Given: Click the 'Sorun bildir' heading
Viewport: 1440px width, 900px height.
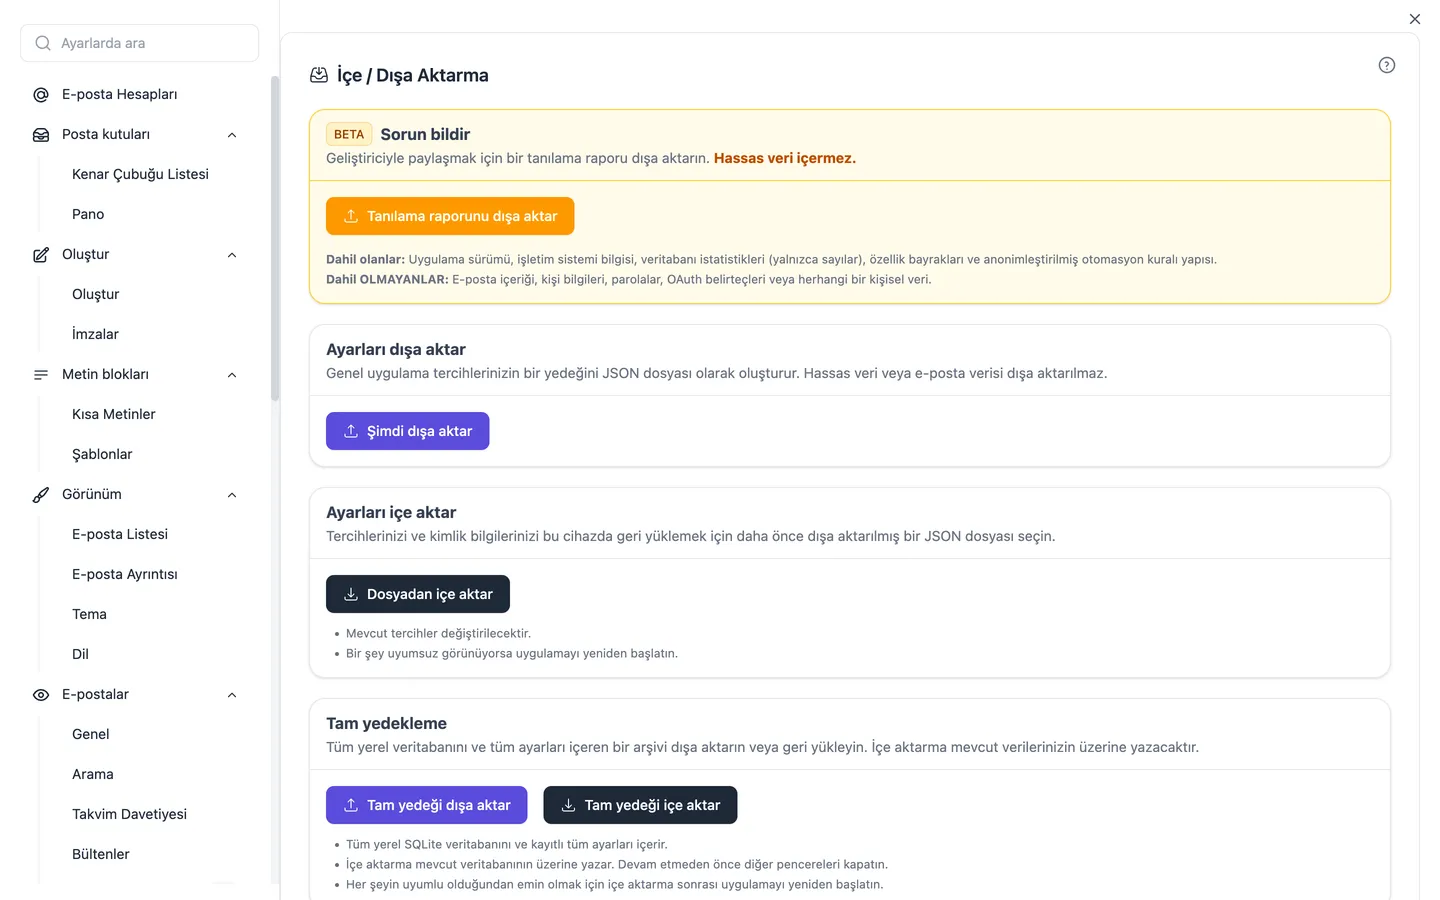Looking at the screenshot, I should tap(425, 134).
